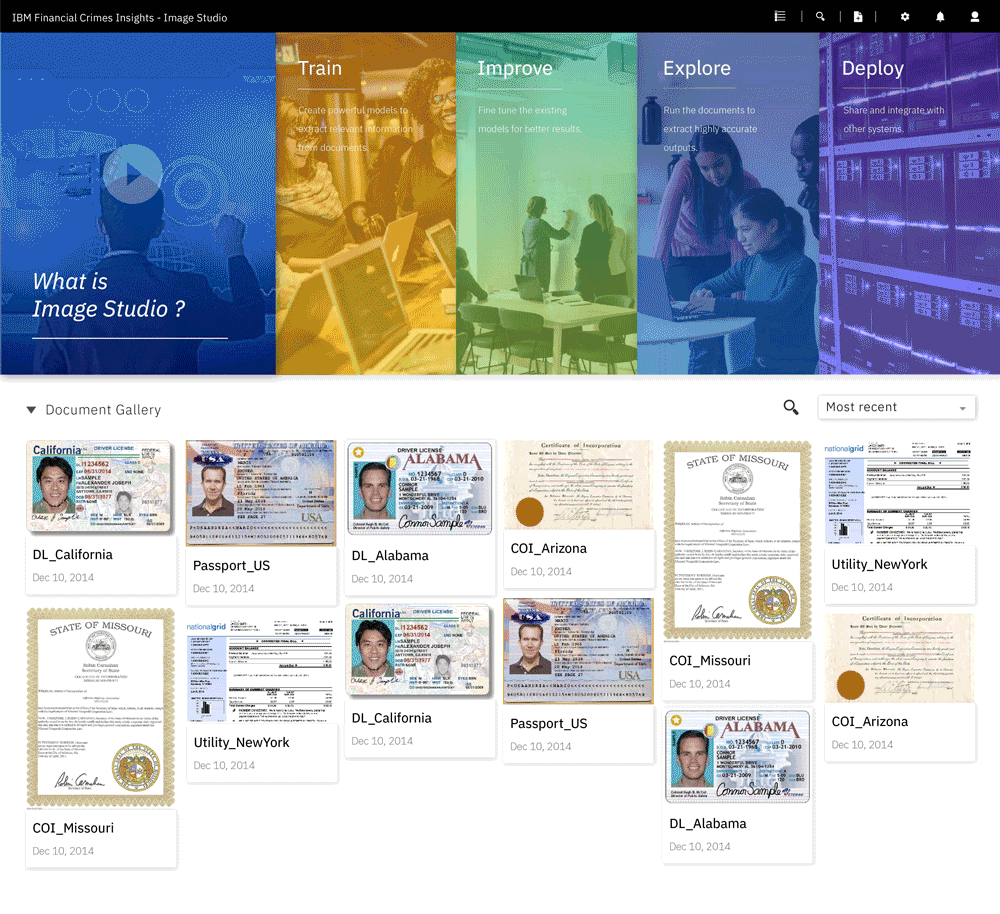Viewport: 1000px width, 914px height.
Task: Click the app title "IBM Financial Crimes Insights"
Action: tap(120, 17)
